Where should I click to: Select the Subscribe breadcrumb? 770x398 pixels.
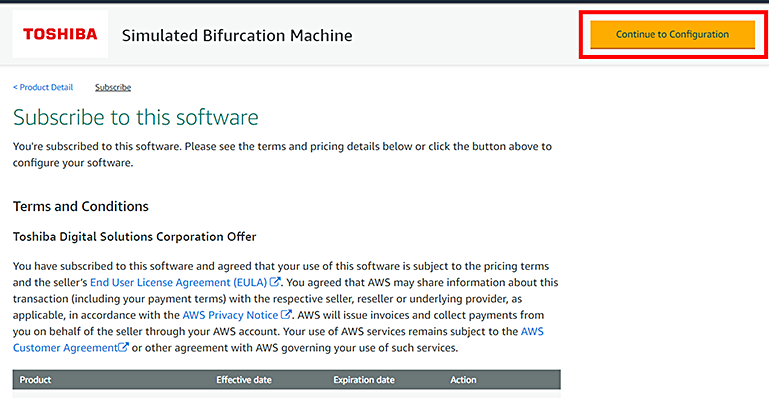click(113, 87)
